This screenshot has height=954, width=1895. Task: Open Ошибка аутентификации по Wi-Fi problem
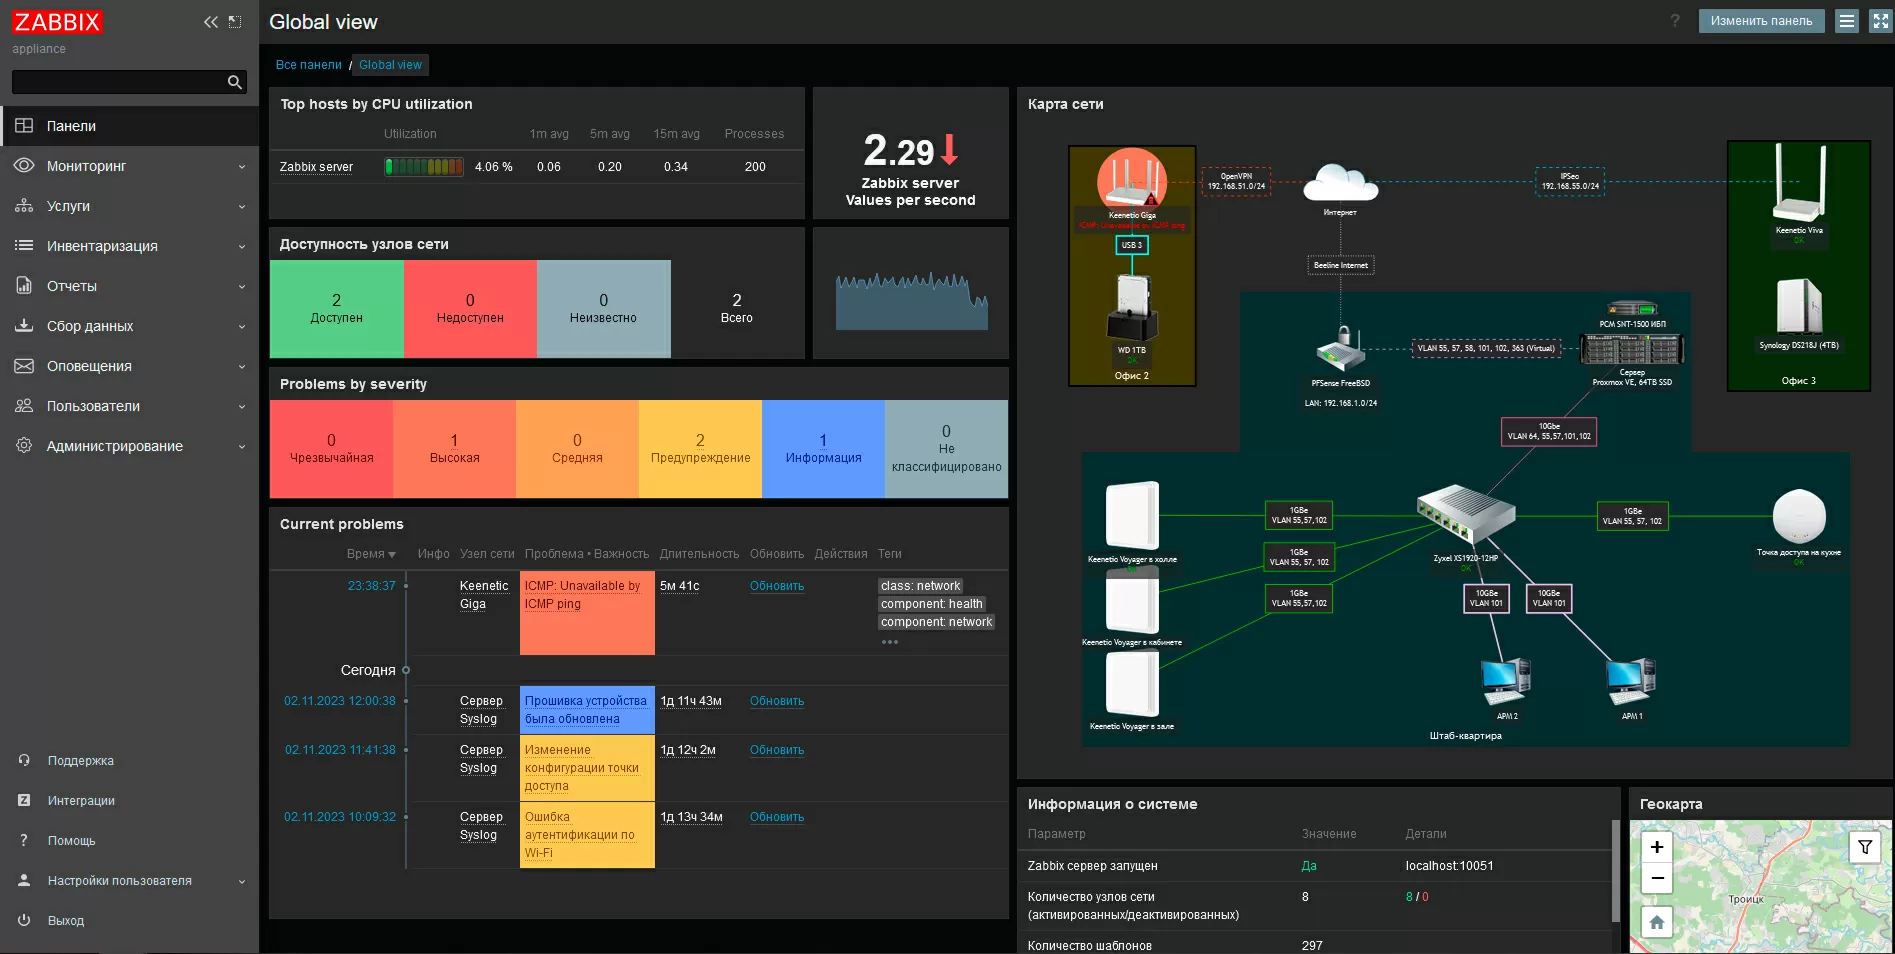coord(580,835)
